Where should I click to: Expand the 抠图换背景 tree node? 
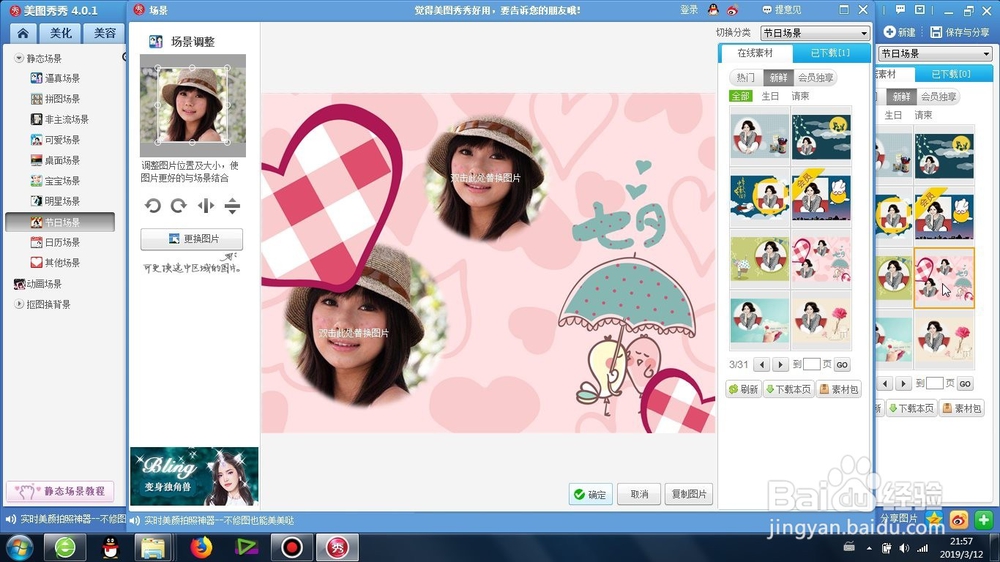(x=19, y=304)
